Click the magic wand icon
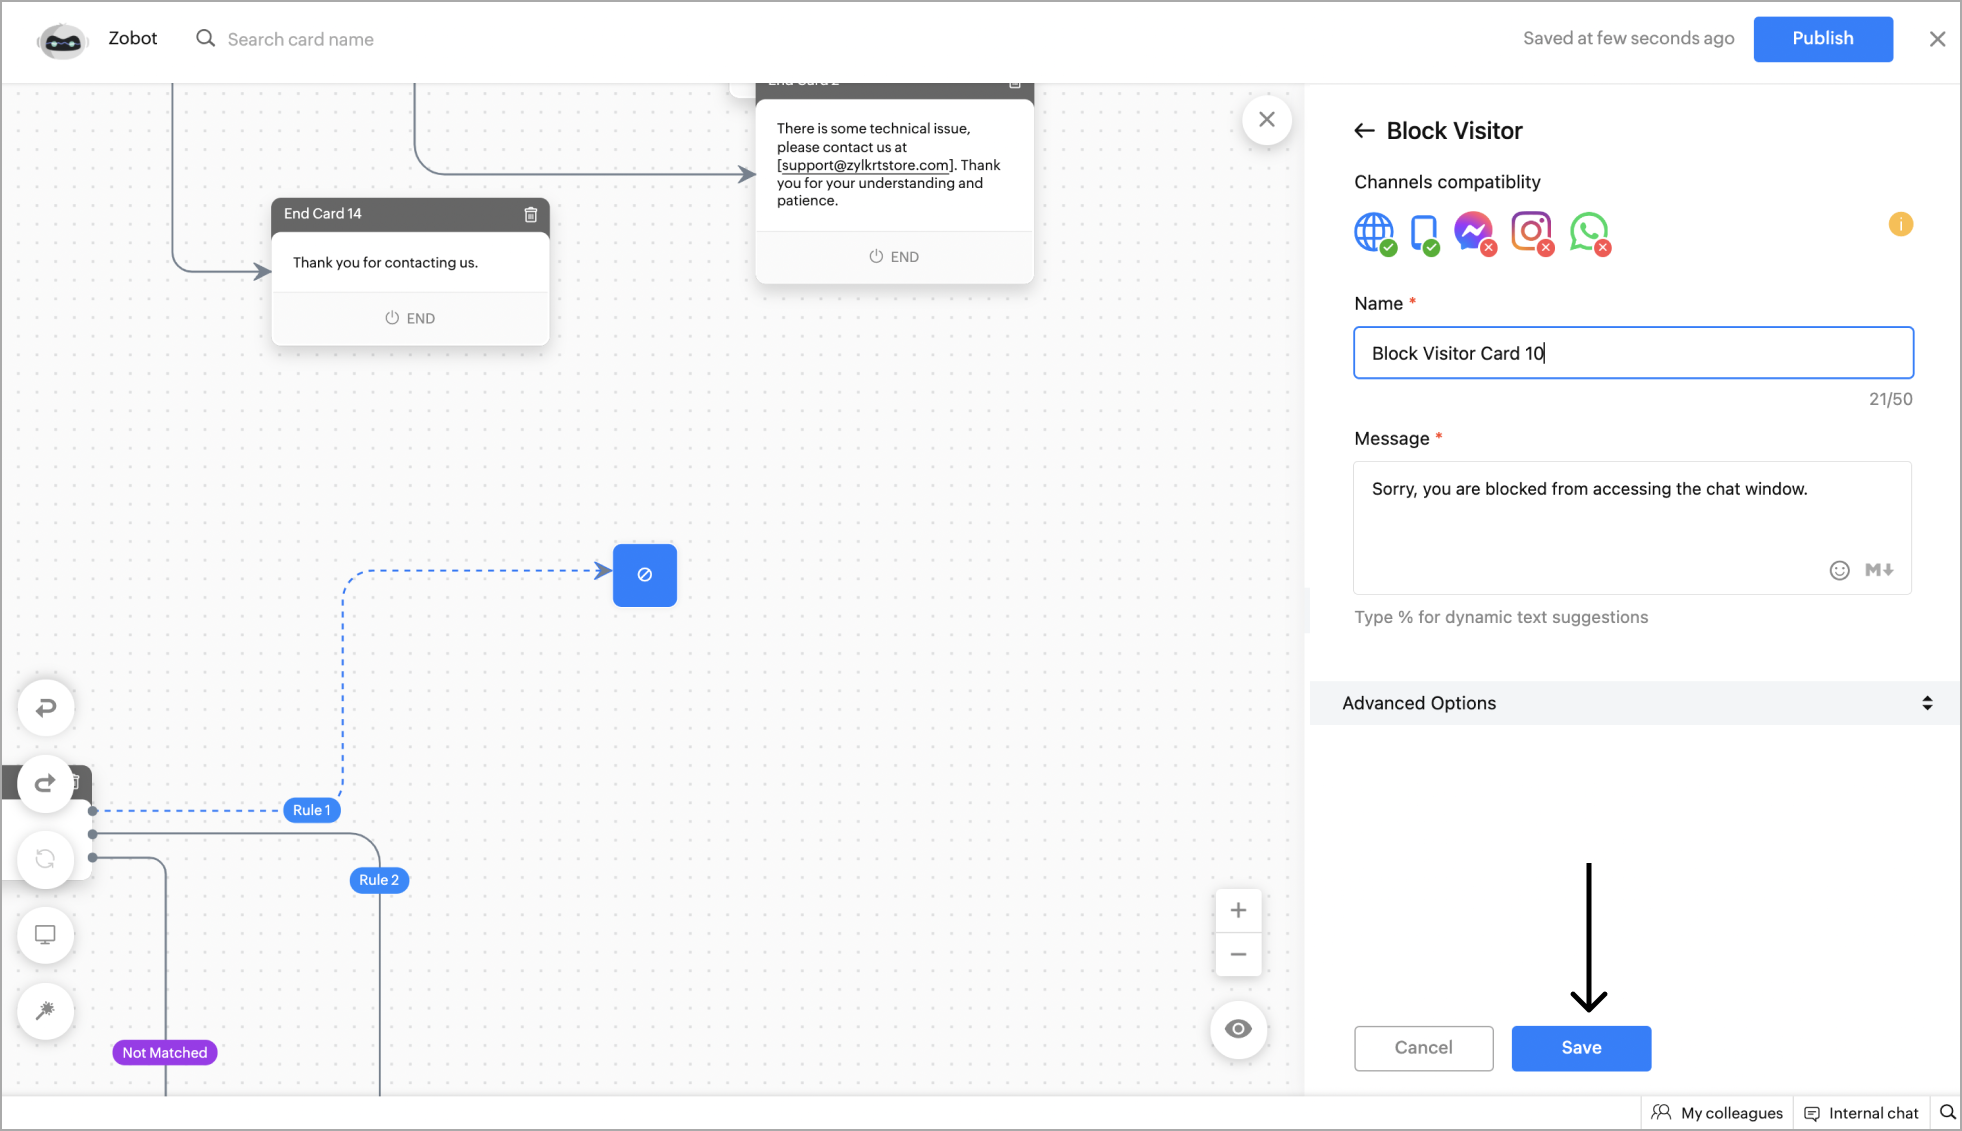 pyautogui.click(x=46, y=1011)
